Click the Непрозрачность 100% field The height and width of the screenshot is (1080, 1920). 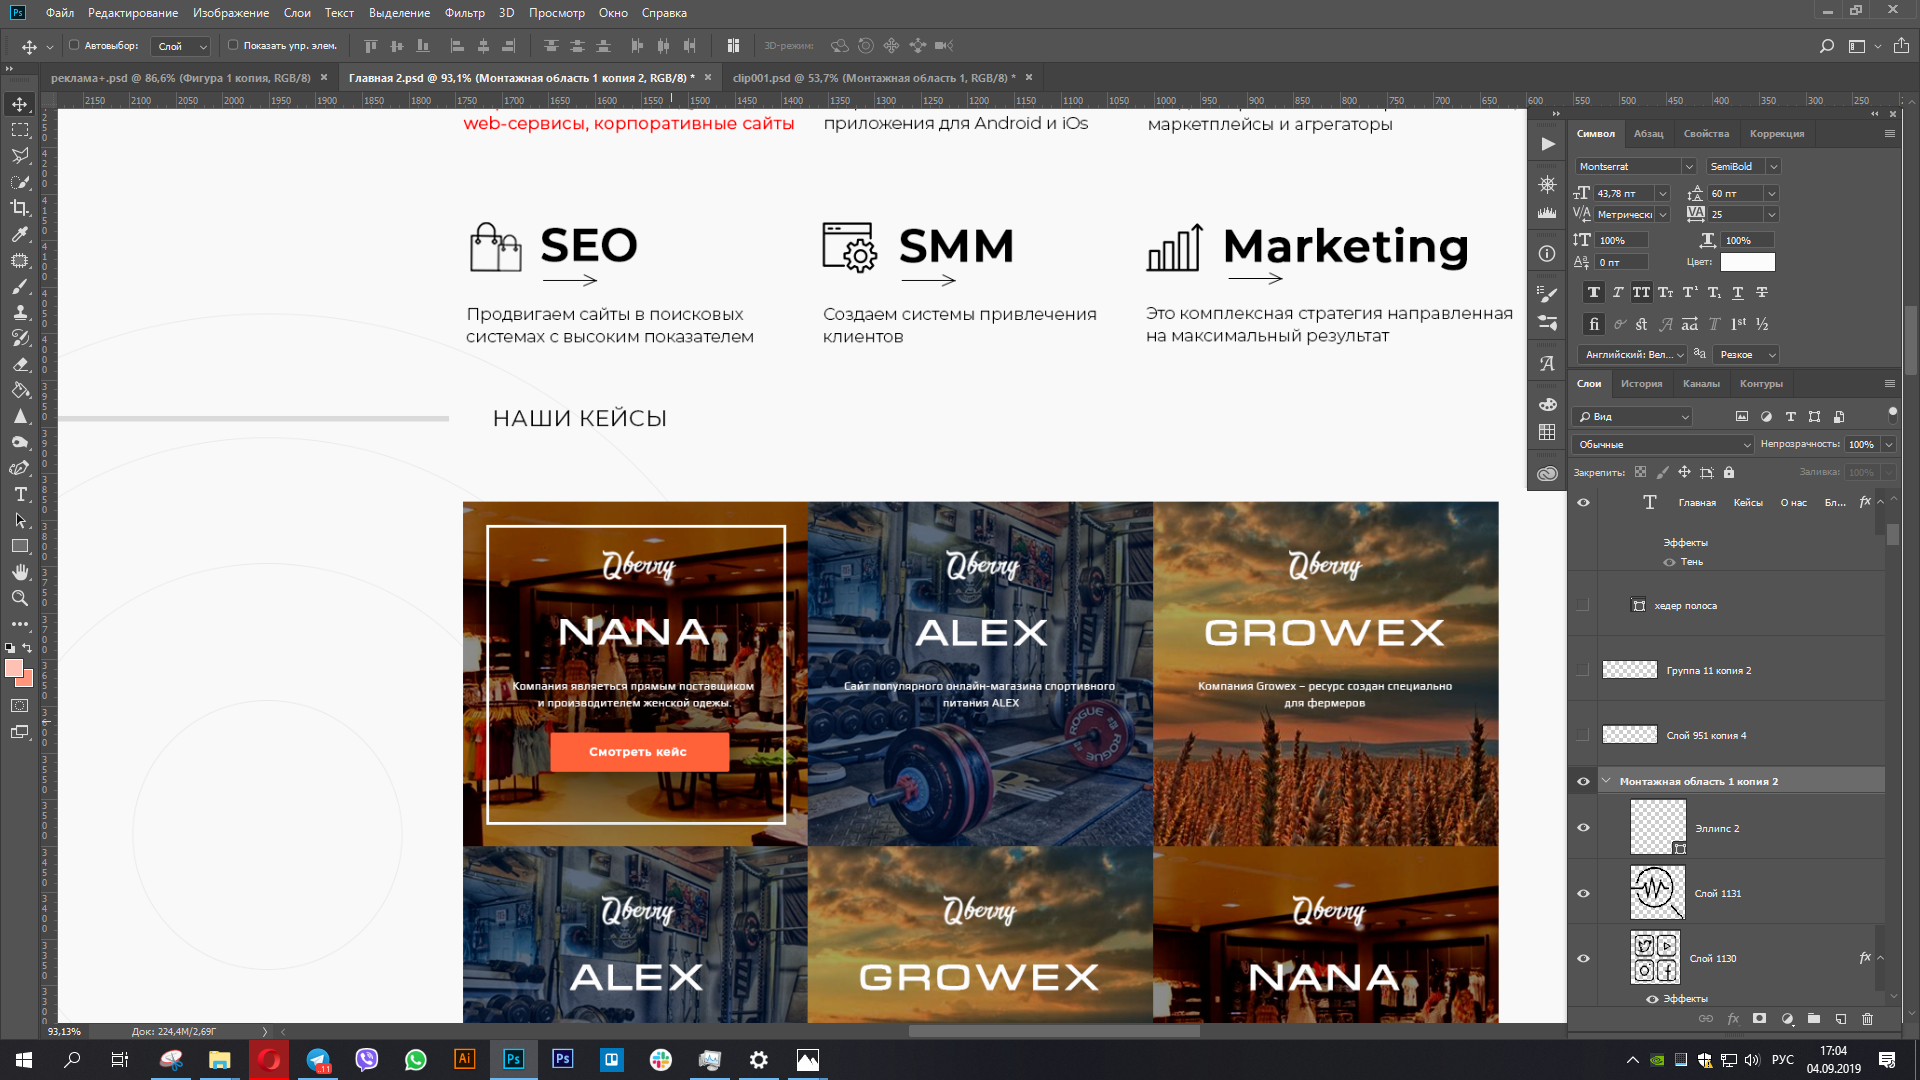tap(1862, 444)
